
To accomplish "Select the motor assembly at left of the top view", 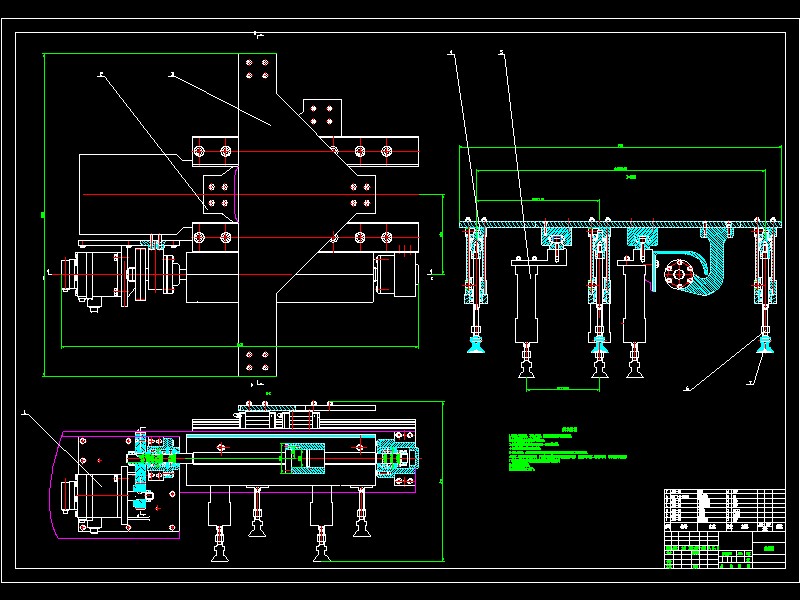I will (x=122, y=276).
